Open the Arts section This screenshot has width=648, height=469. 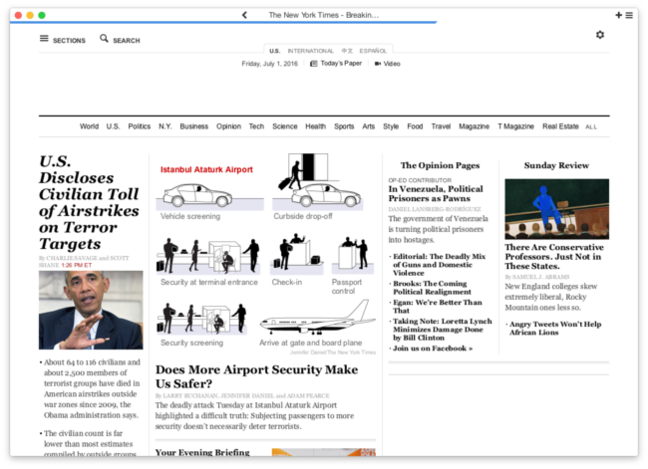click(x=369, y=126)
